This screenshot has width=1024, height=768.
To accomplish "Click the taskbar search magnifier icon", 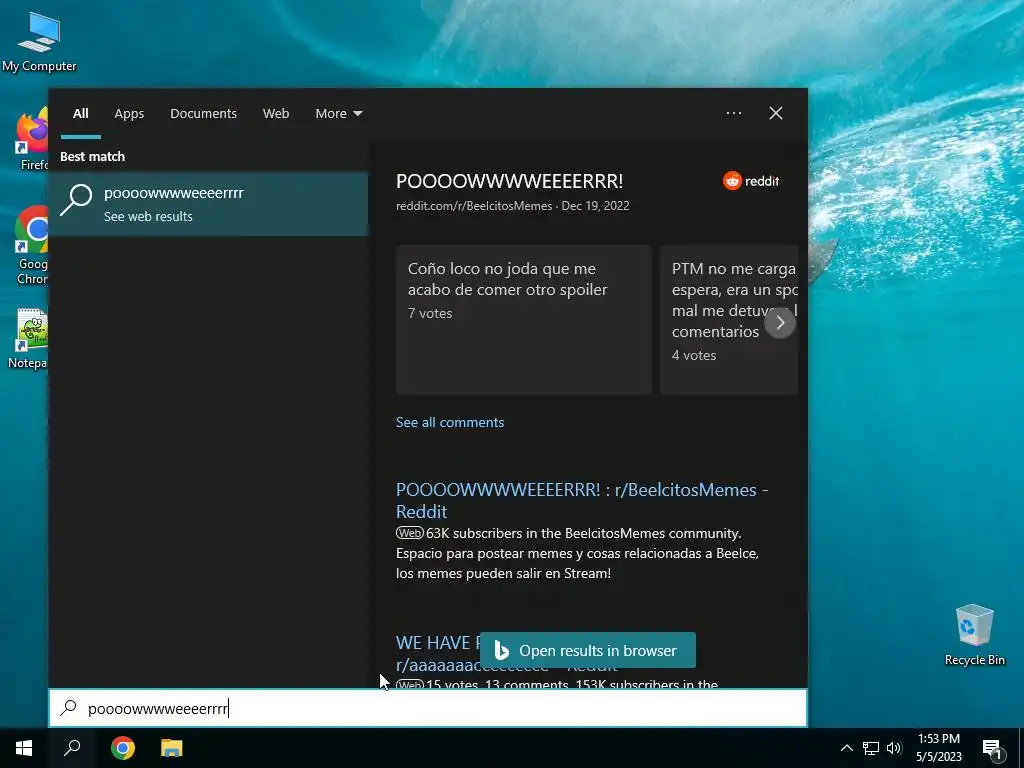I will [72, 748].
